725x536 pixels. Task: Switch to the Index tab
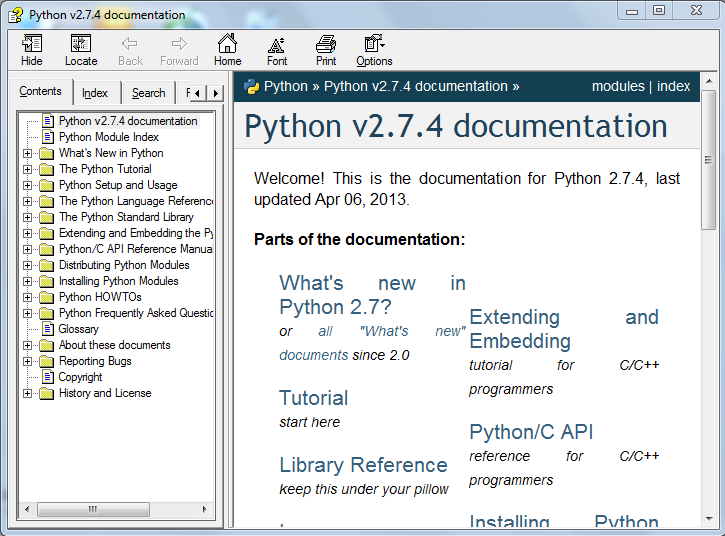pos(95,93)
